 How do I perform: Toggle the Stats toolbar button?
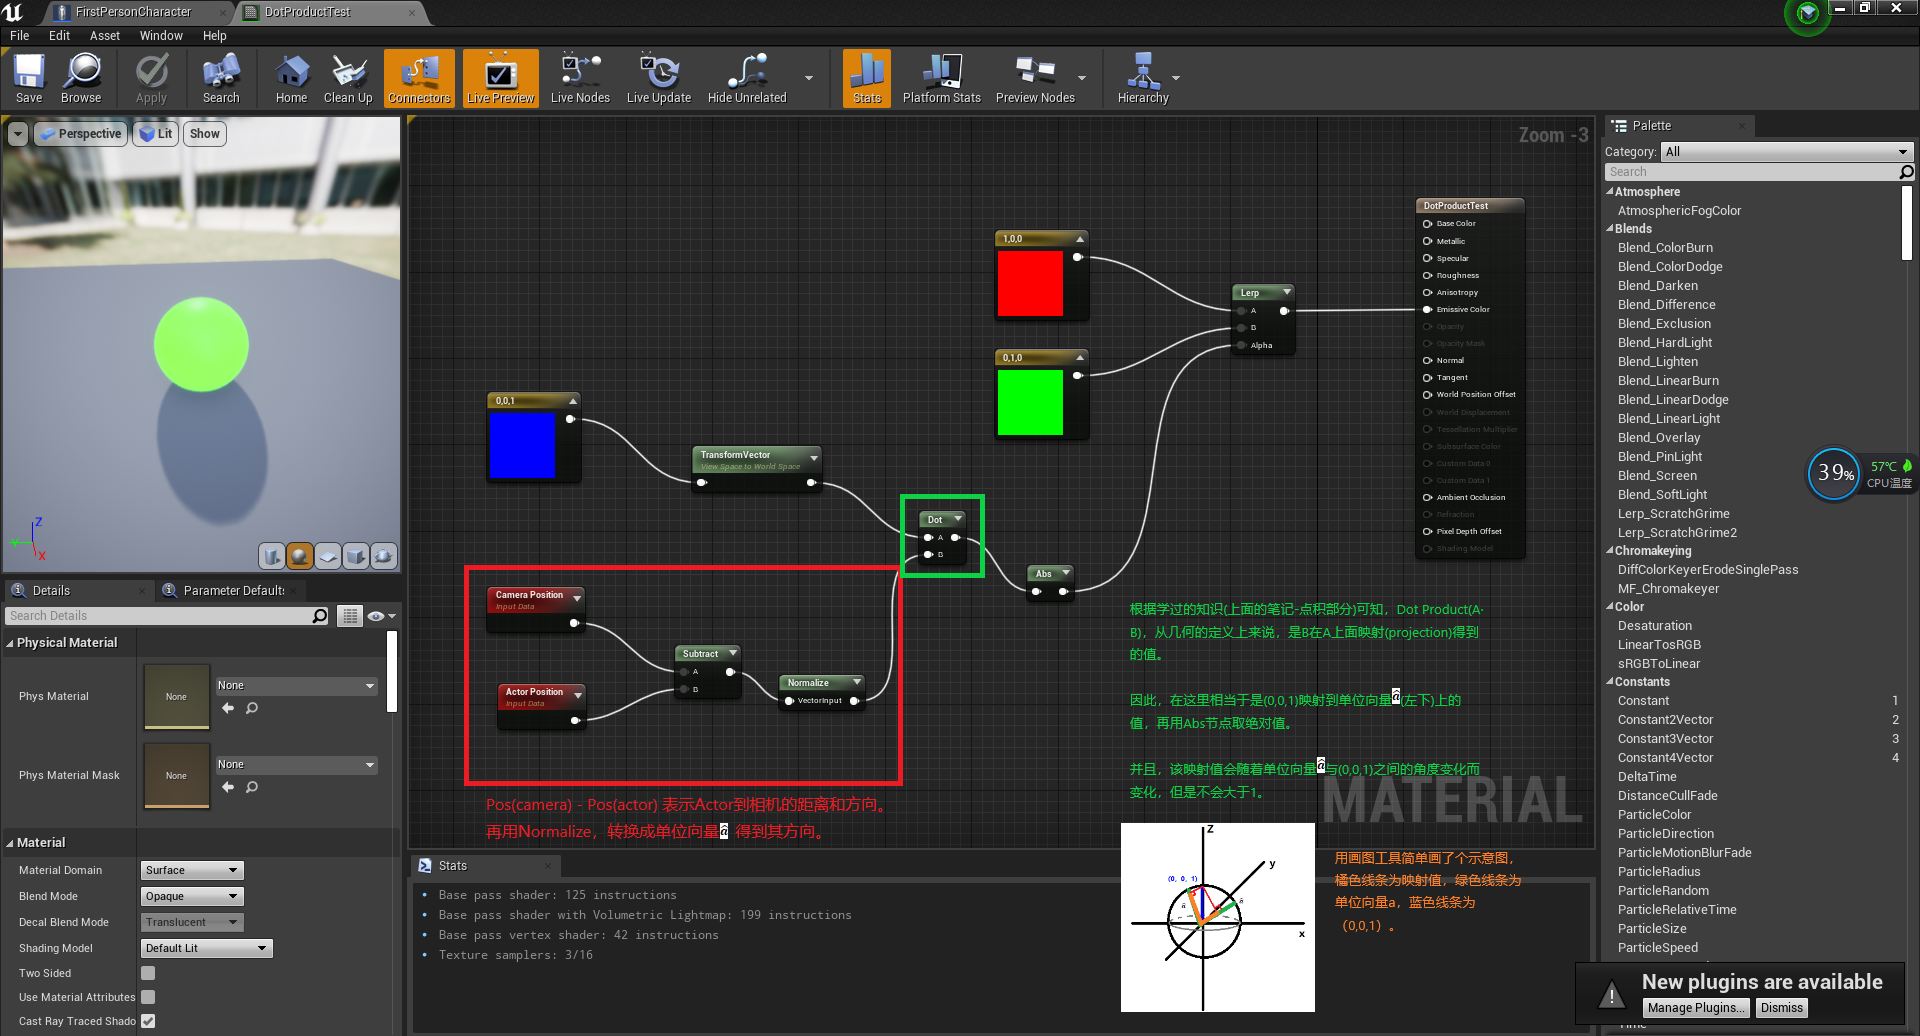pyautogui.click(x=867, y=78)
